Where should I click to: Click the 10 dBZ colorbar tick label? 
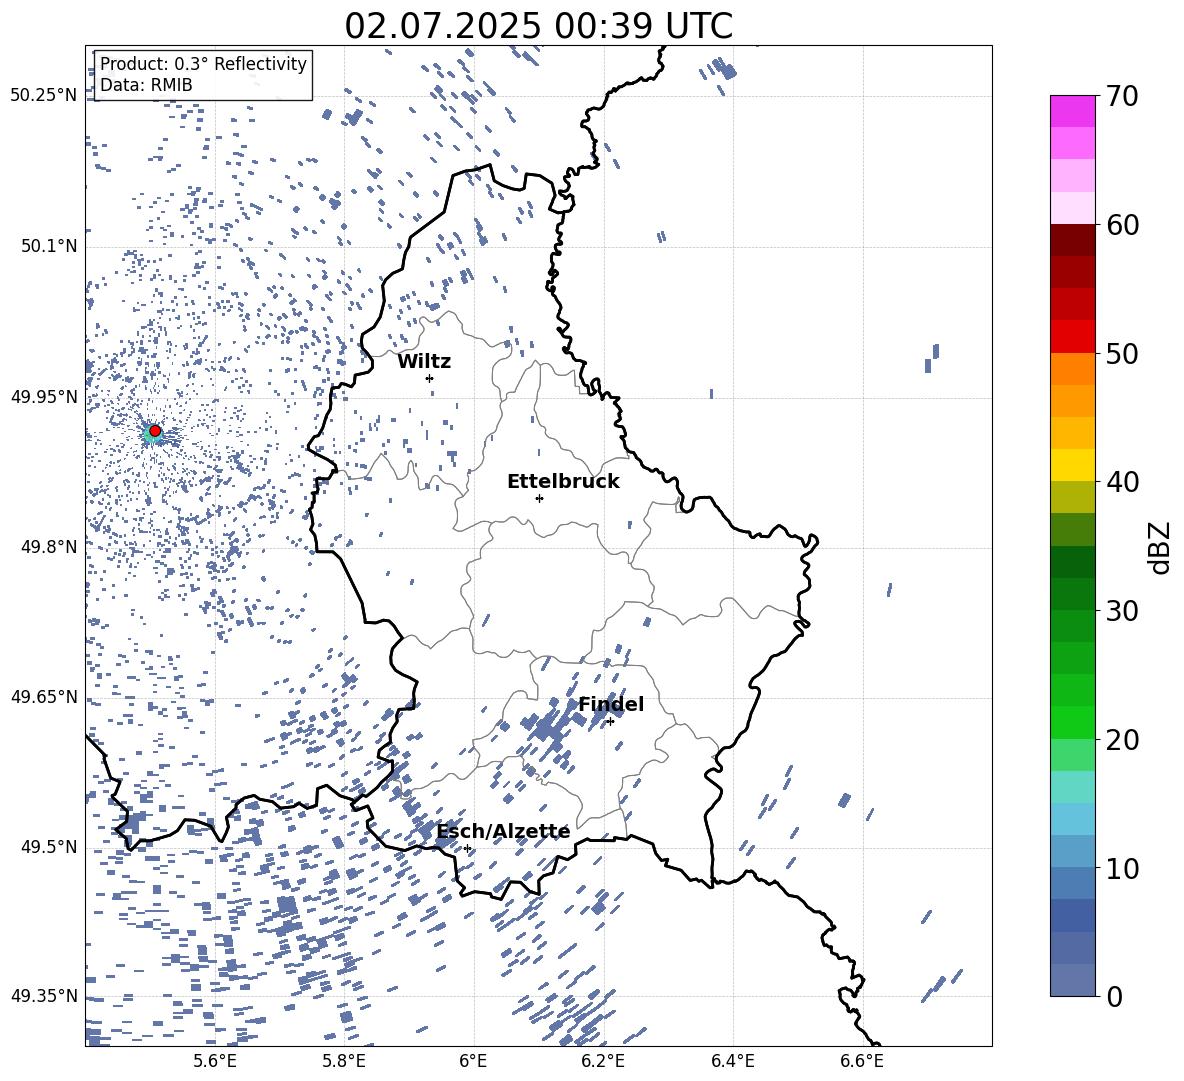(x=1122, y=868)
